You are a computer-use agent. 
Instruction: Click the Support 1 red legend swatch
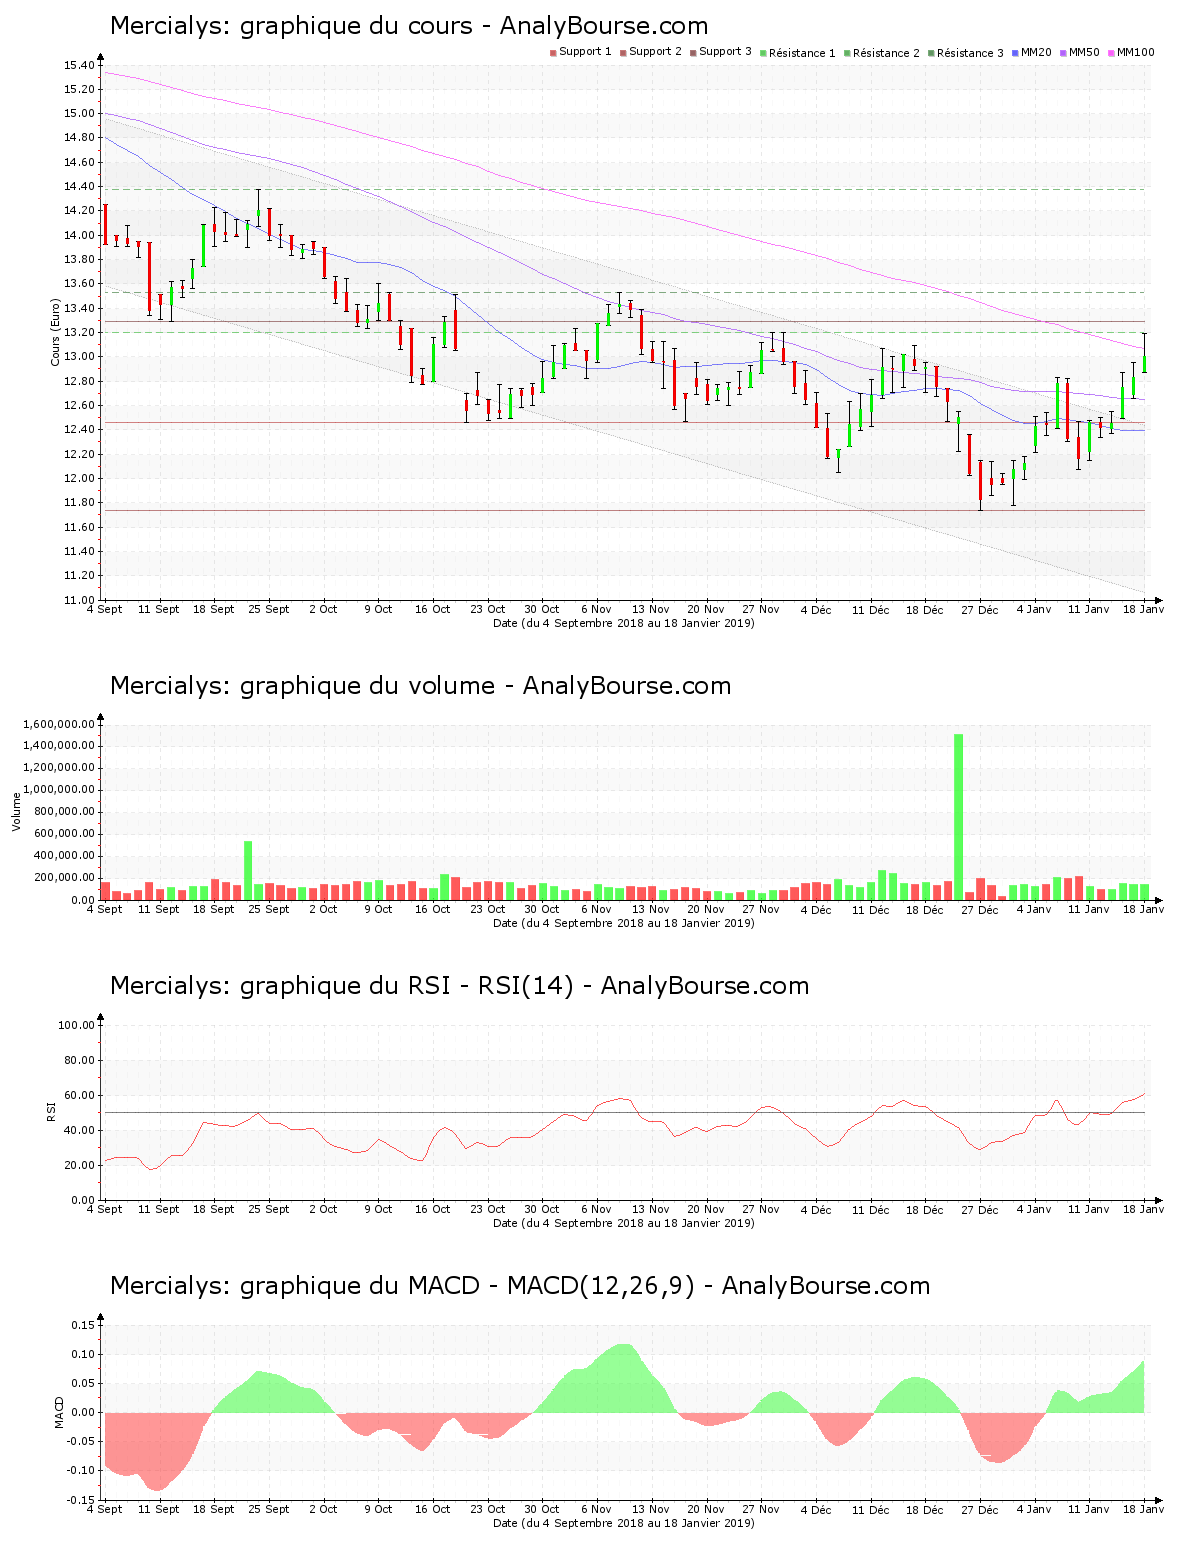click(x=553, y=52)
